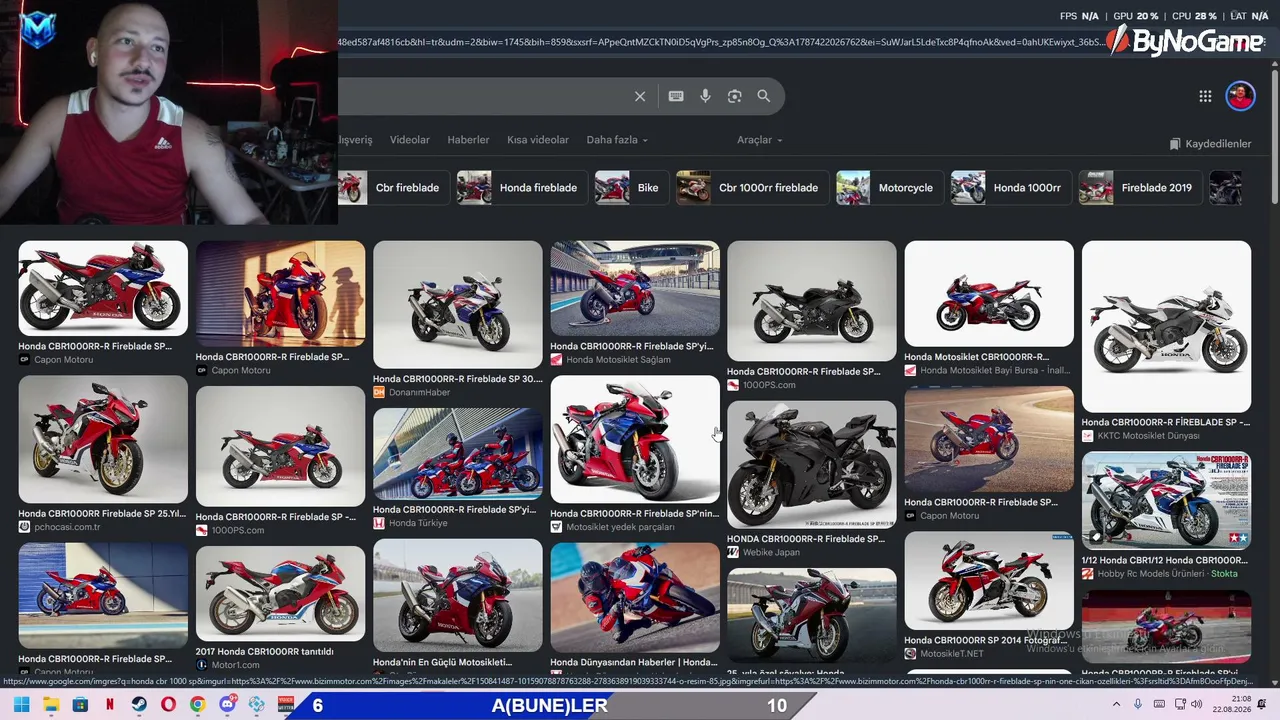Open Google Lens image search icon

pyautogui.click(x=735, y=96)
